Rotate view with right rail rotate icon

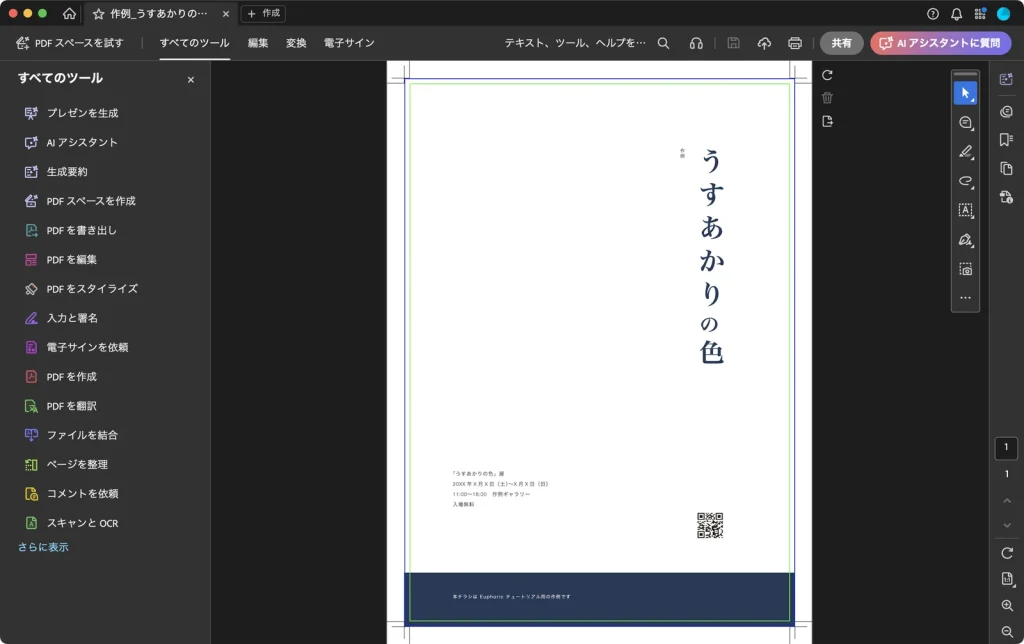[x=1007, y=553]
